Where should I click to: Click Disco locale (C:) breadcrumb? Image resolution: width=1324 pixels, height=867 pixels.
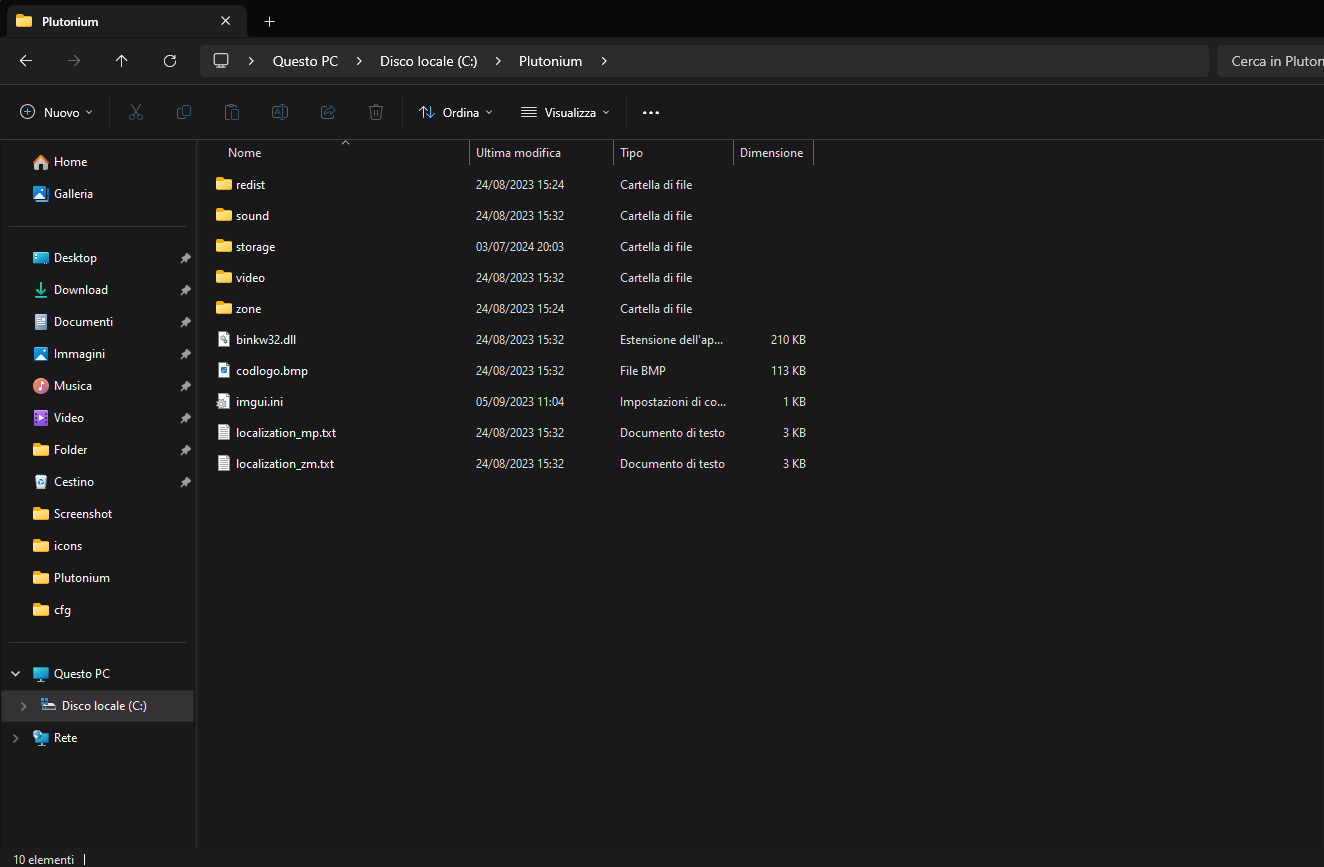click(428, 61)
